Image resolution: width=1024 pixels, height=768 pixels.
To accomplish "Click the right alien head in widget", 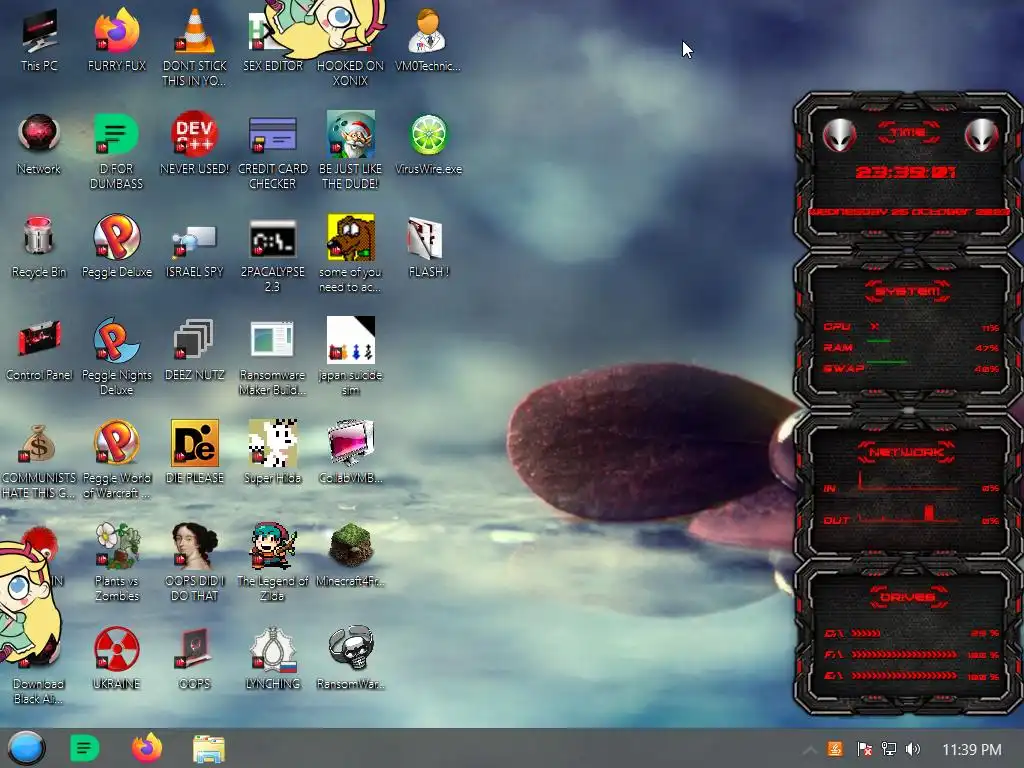I will (982, 136).
